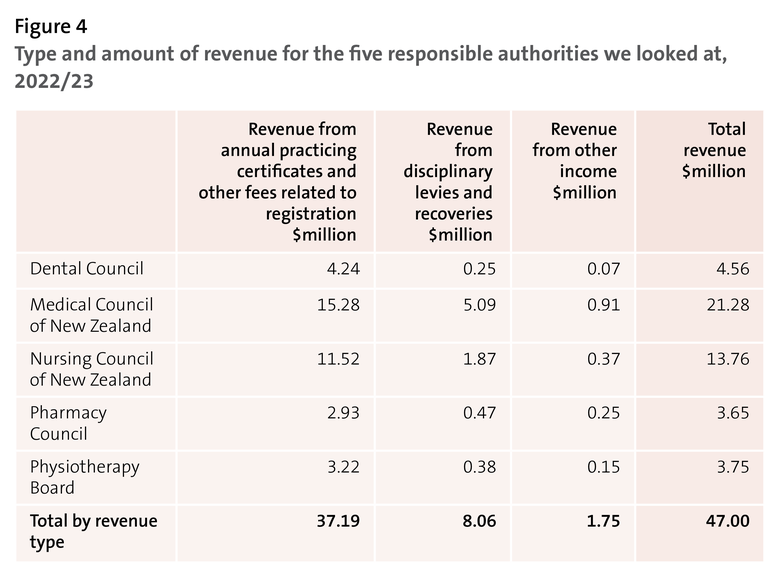The image size is (768, 567).
Task: Click the 'Revenue from other income' header
Action: pyautogui.click(x=575, y=161)
